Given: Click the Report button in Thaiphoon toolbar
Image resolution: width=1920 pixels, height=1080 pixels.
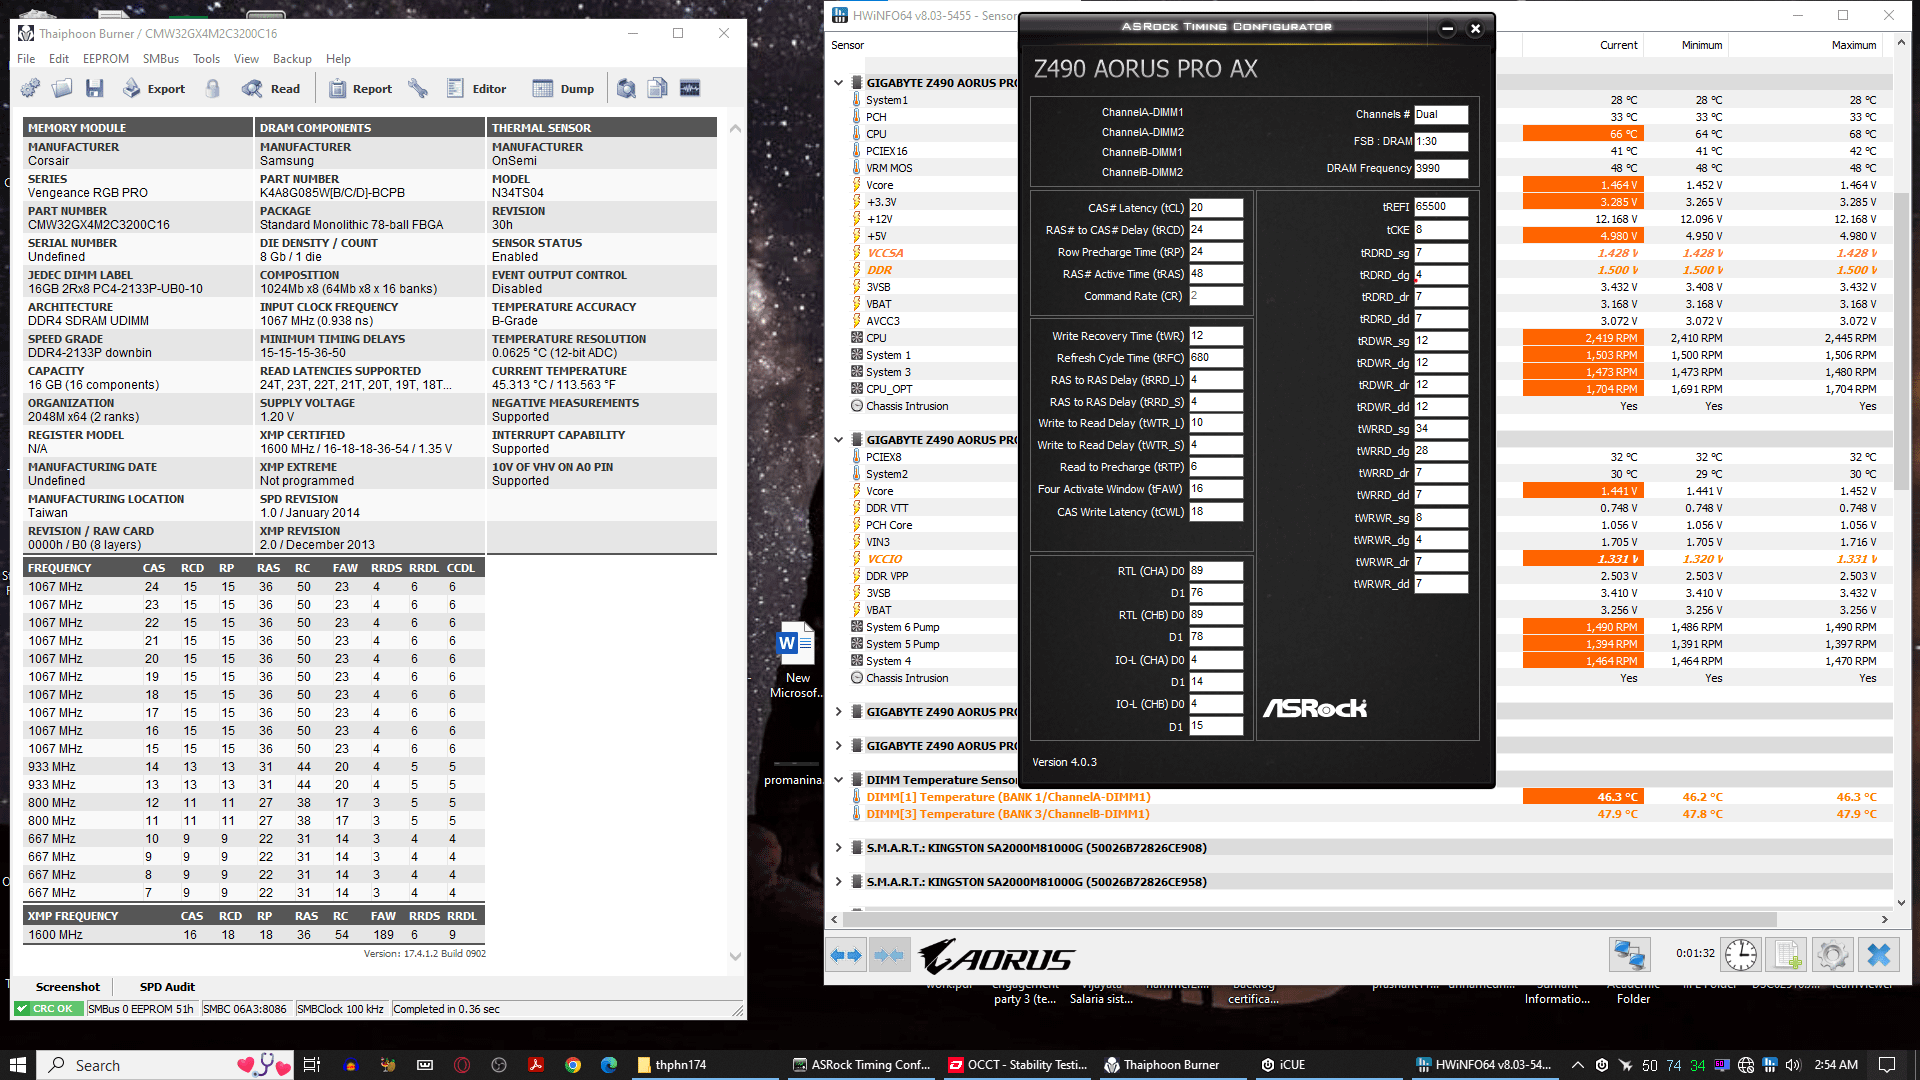Looking at the screenshot, I should (x=360, y=88).
